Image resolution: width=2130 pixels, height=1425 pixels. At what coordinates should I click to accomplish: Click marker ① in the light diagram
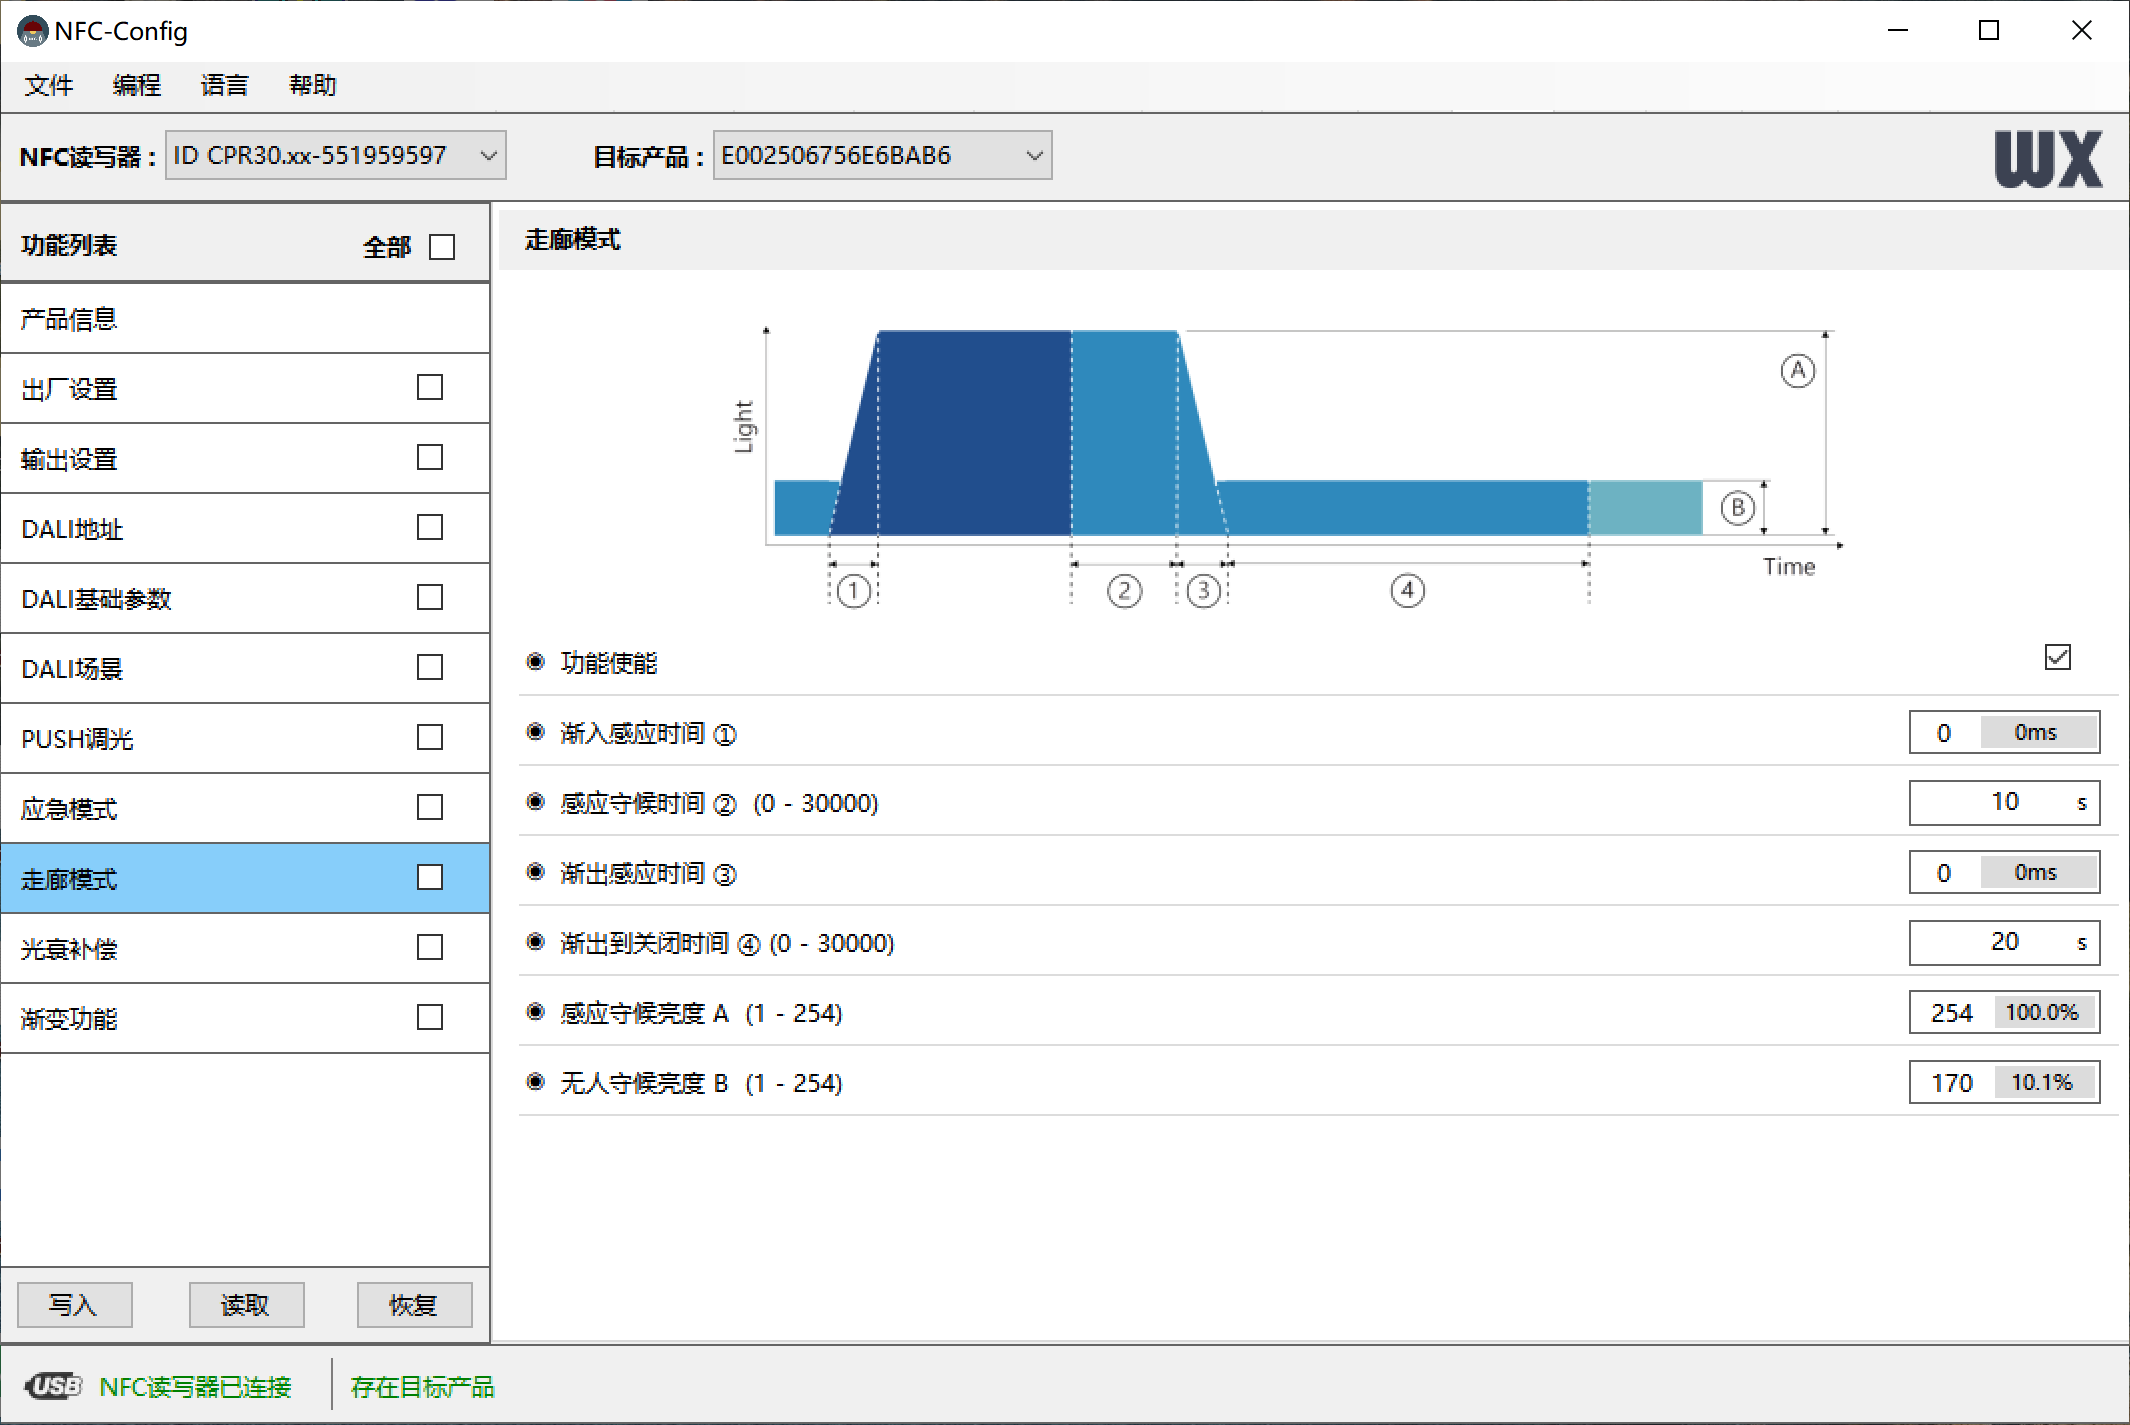tap(853, 591)
